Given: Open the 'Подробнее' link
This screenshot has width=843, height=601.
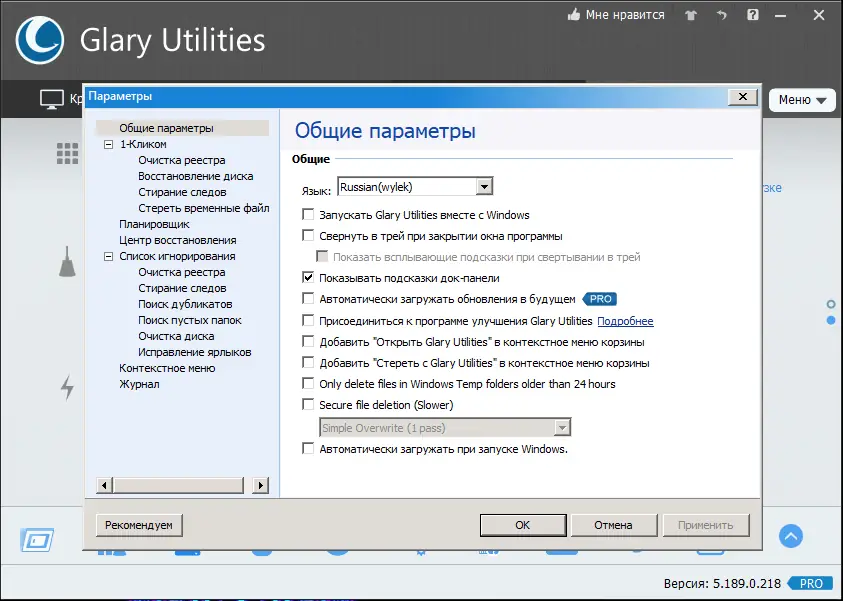Looking at the screenshot, I should [x=625, y=321].
